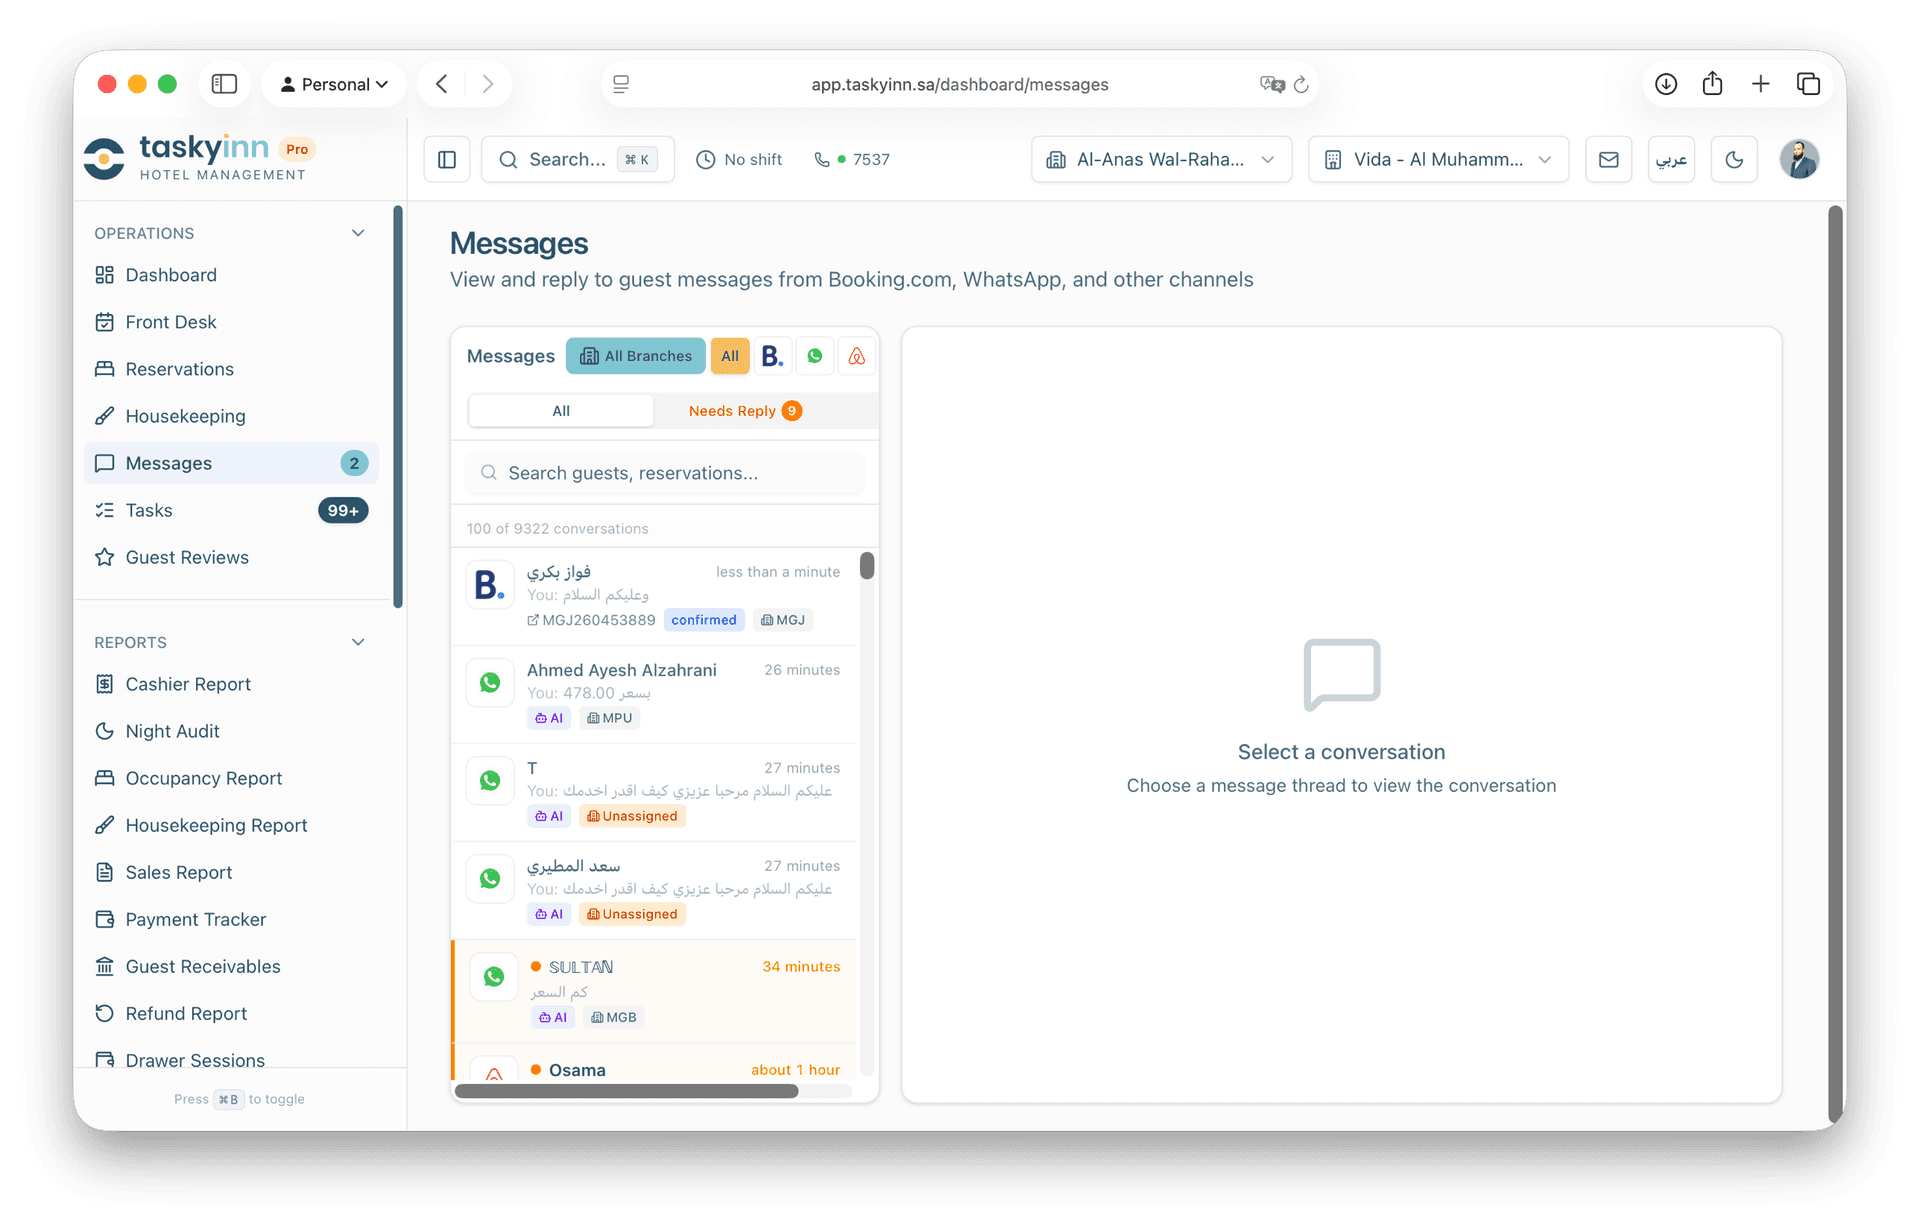Click the Search guests, reservations field

pyautogui.click(x=665, y=473)
